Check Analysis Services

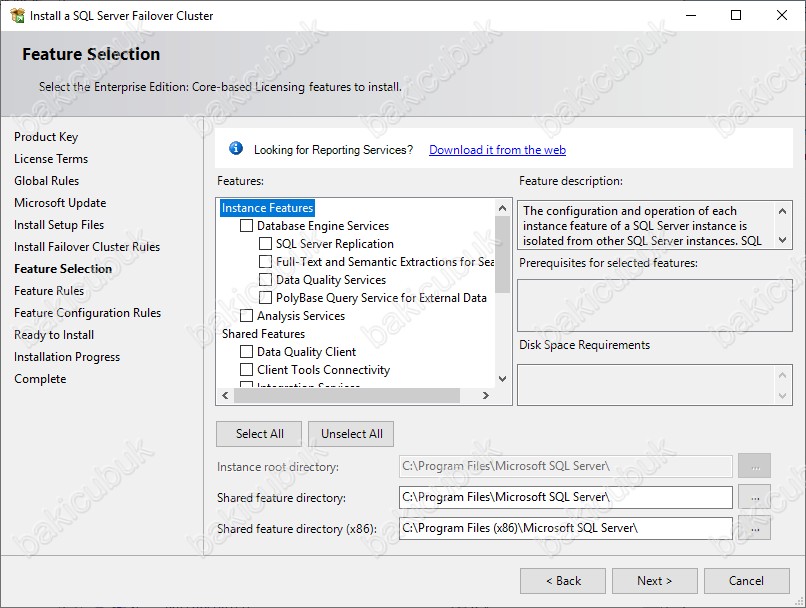(x=247, y=316)
